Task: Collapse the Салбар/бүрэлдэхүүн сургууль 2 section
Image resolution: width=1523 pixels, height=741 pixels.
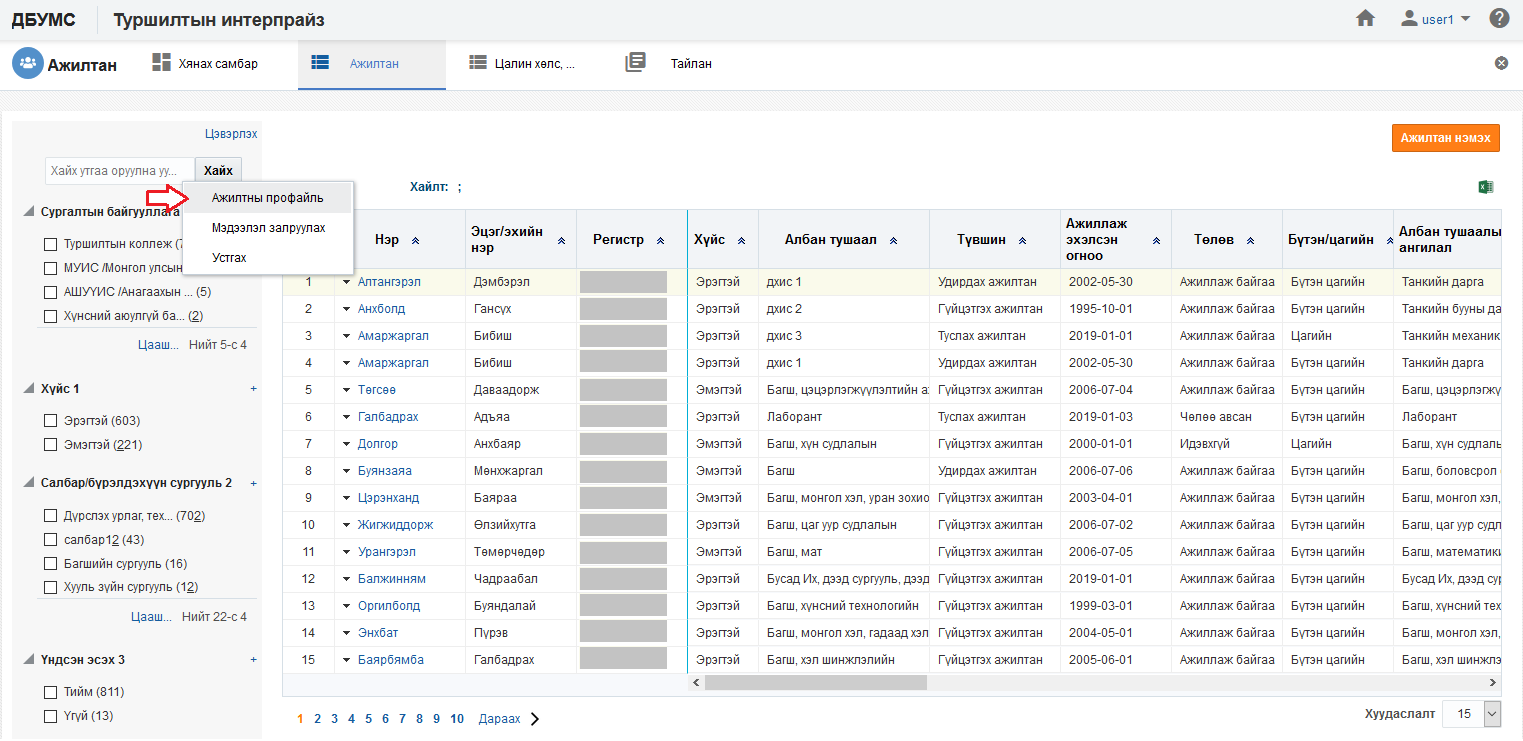Action: (x=30, y=483)
